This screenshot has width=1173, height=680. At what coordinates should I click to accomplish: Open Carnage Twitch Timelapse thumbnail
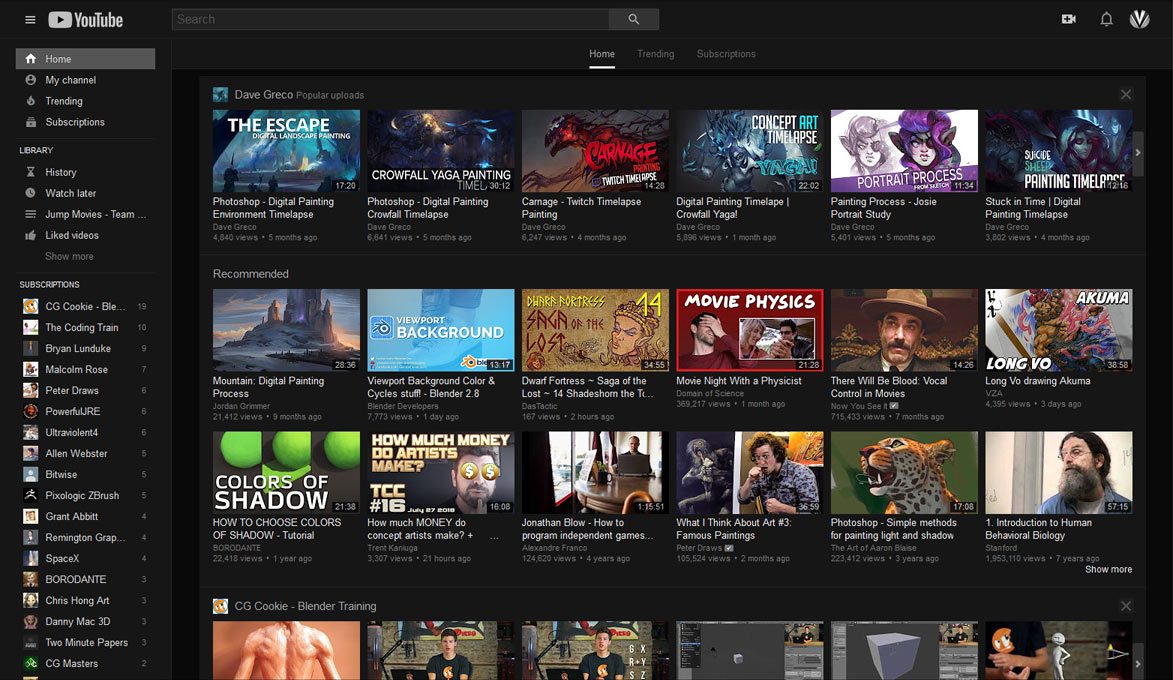[x=595, y=151]
